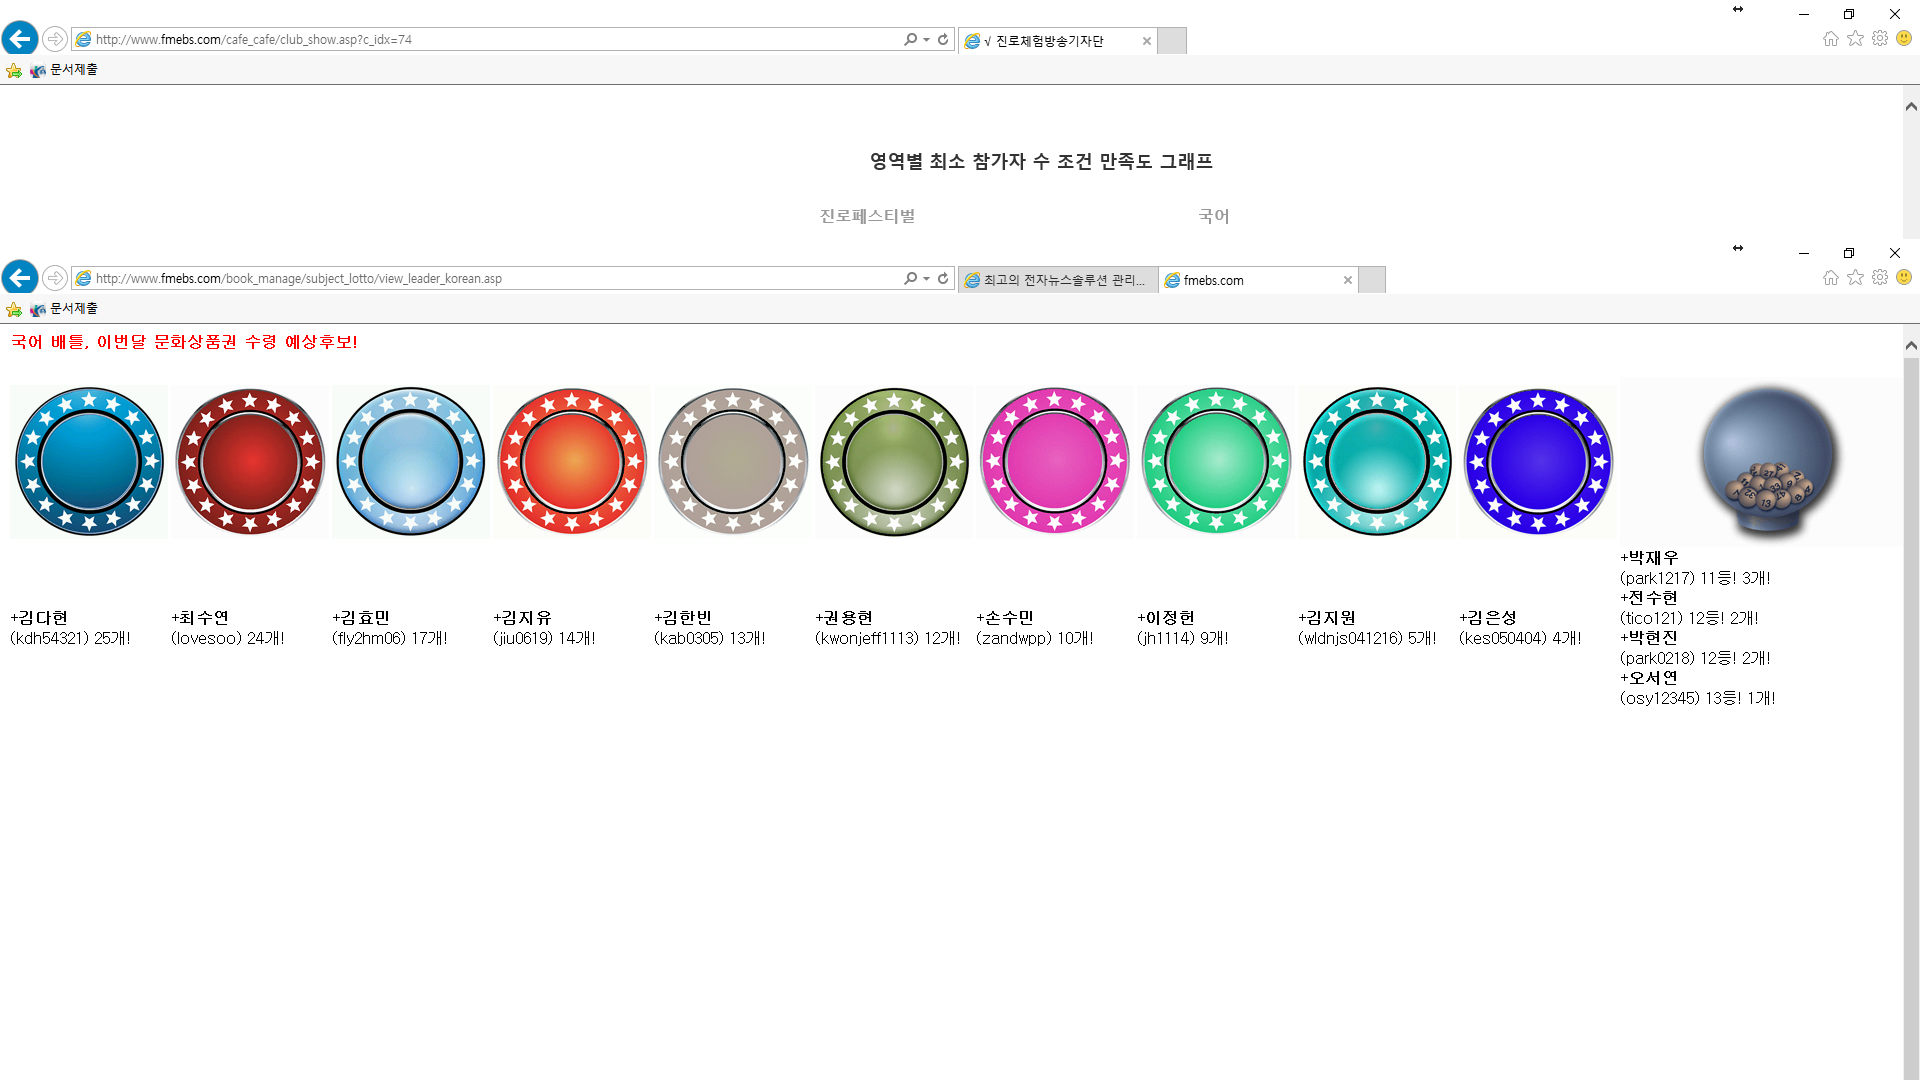Viewport: 1920px width, 1080px height.
Task: Click smiley feedback icon in front window
Action: pyautogui.click(x=1904, y=277)
